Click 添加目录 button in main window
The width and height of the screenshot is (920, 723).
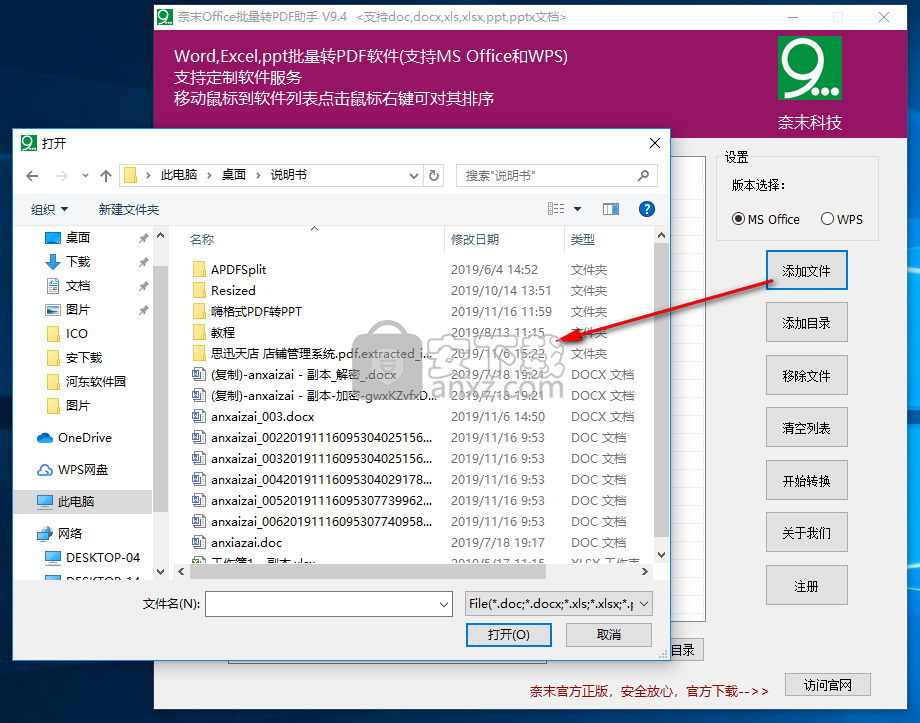point(806,323)
